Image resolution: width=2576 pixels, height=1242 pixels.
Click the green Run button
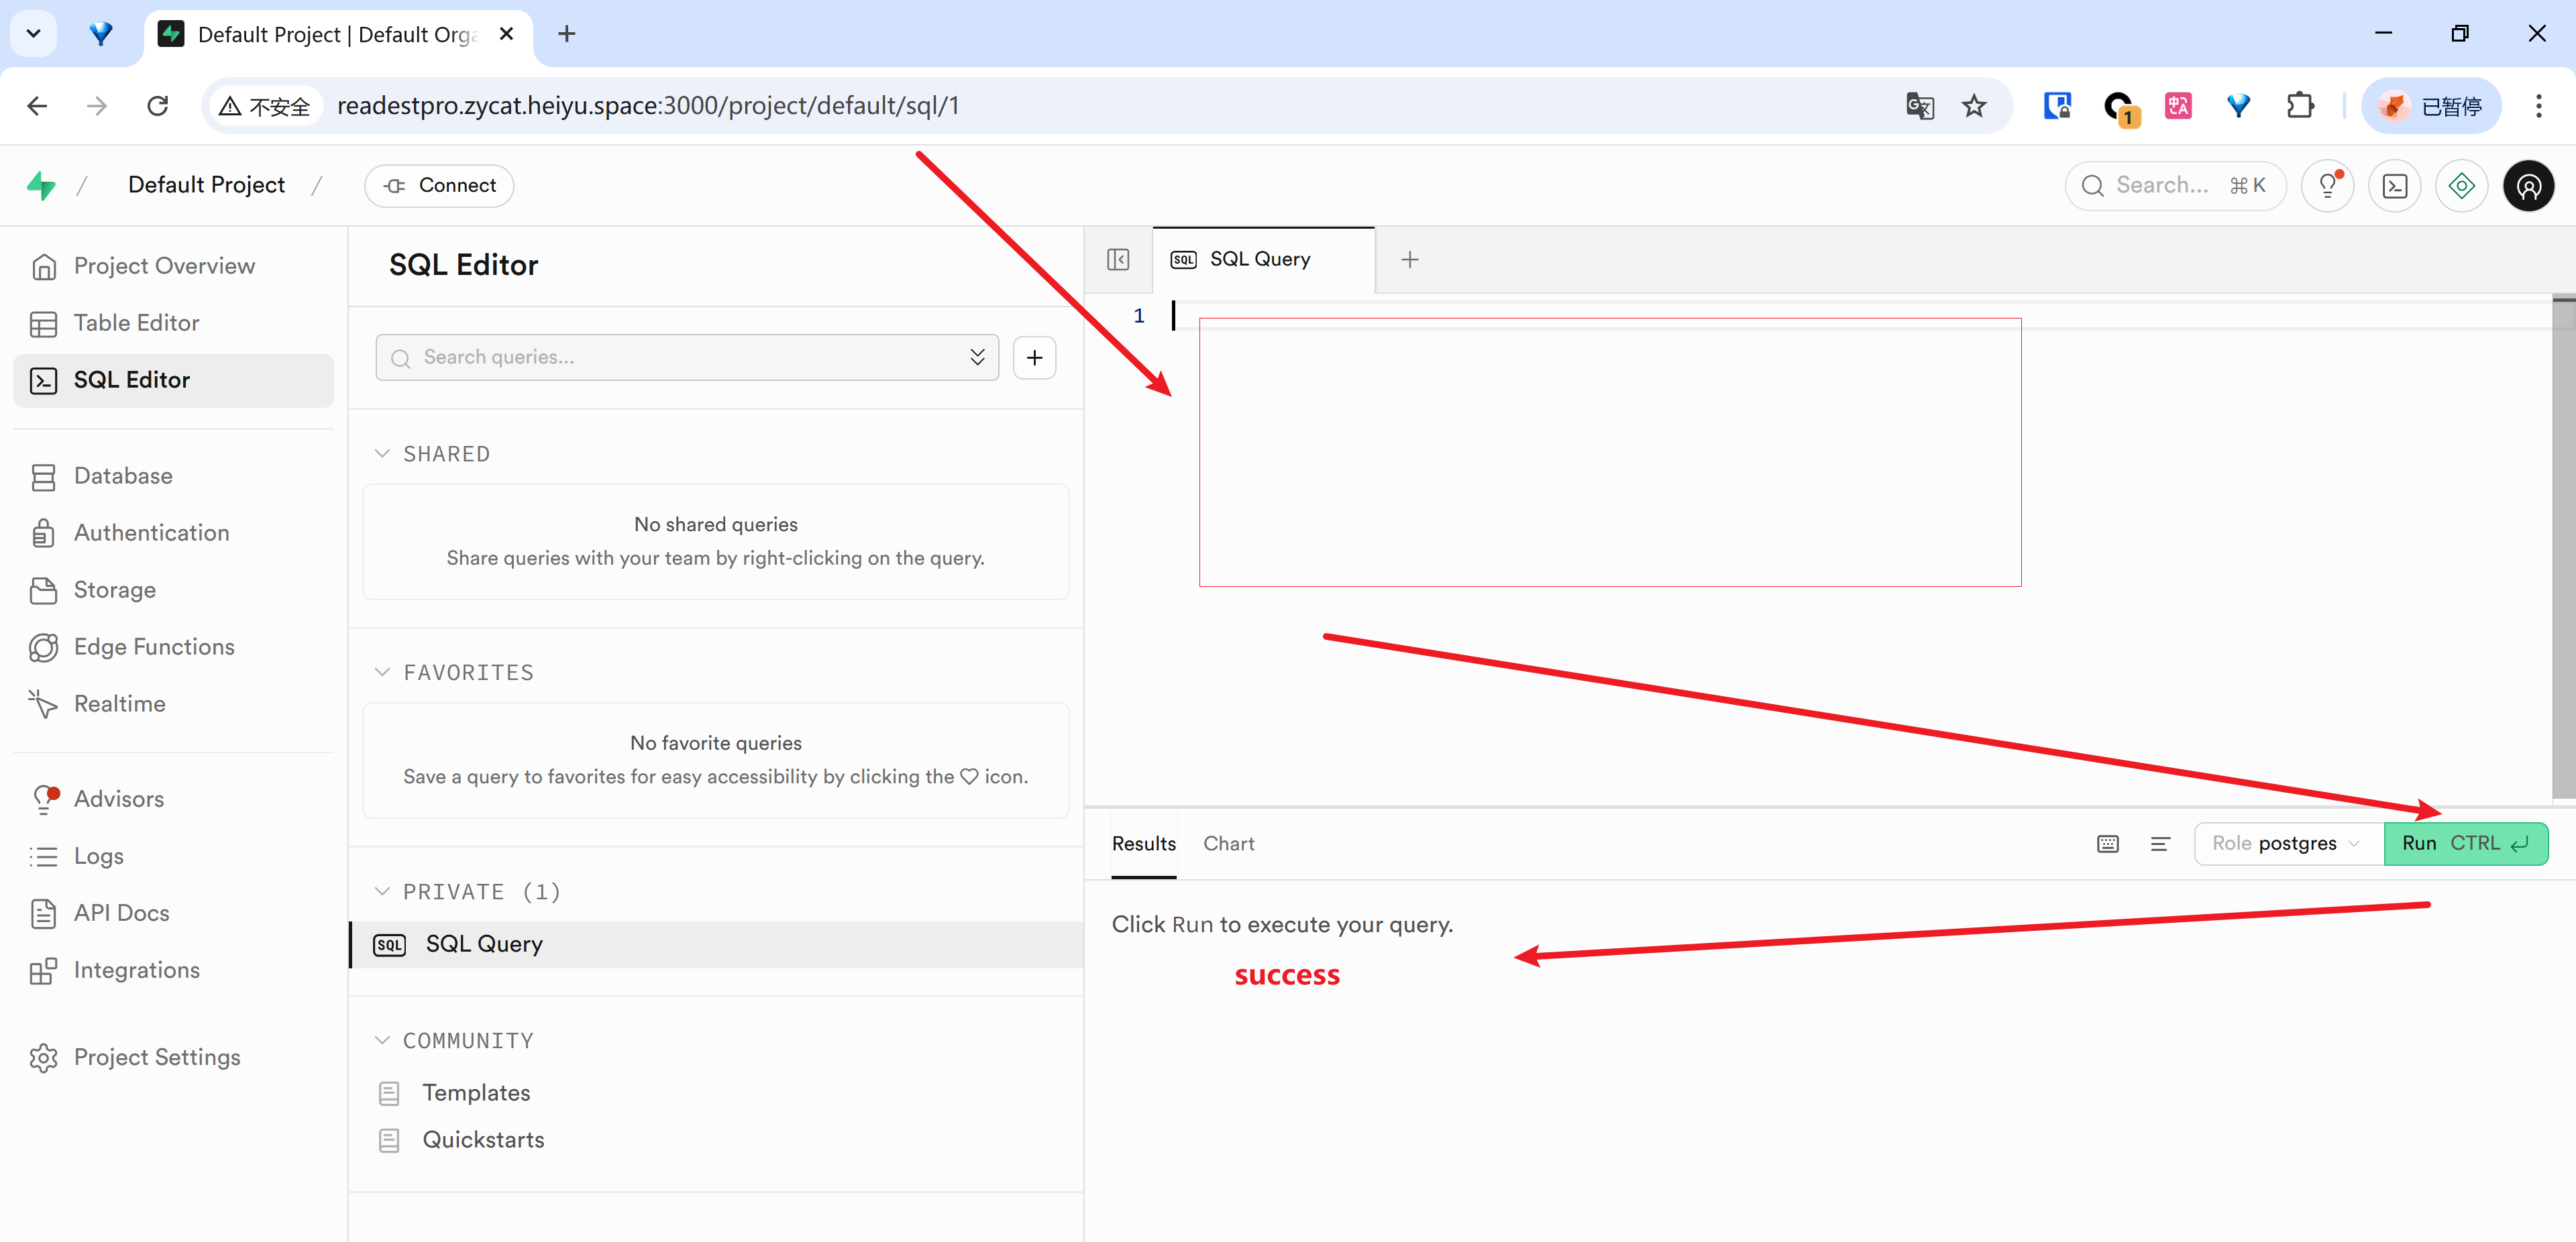[2465, 844]
